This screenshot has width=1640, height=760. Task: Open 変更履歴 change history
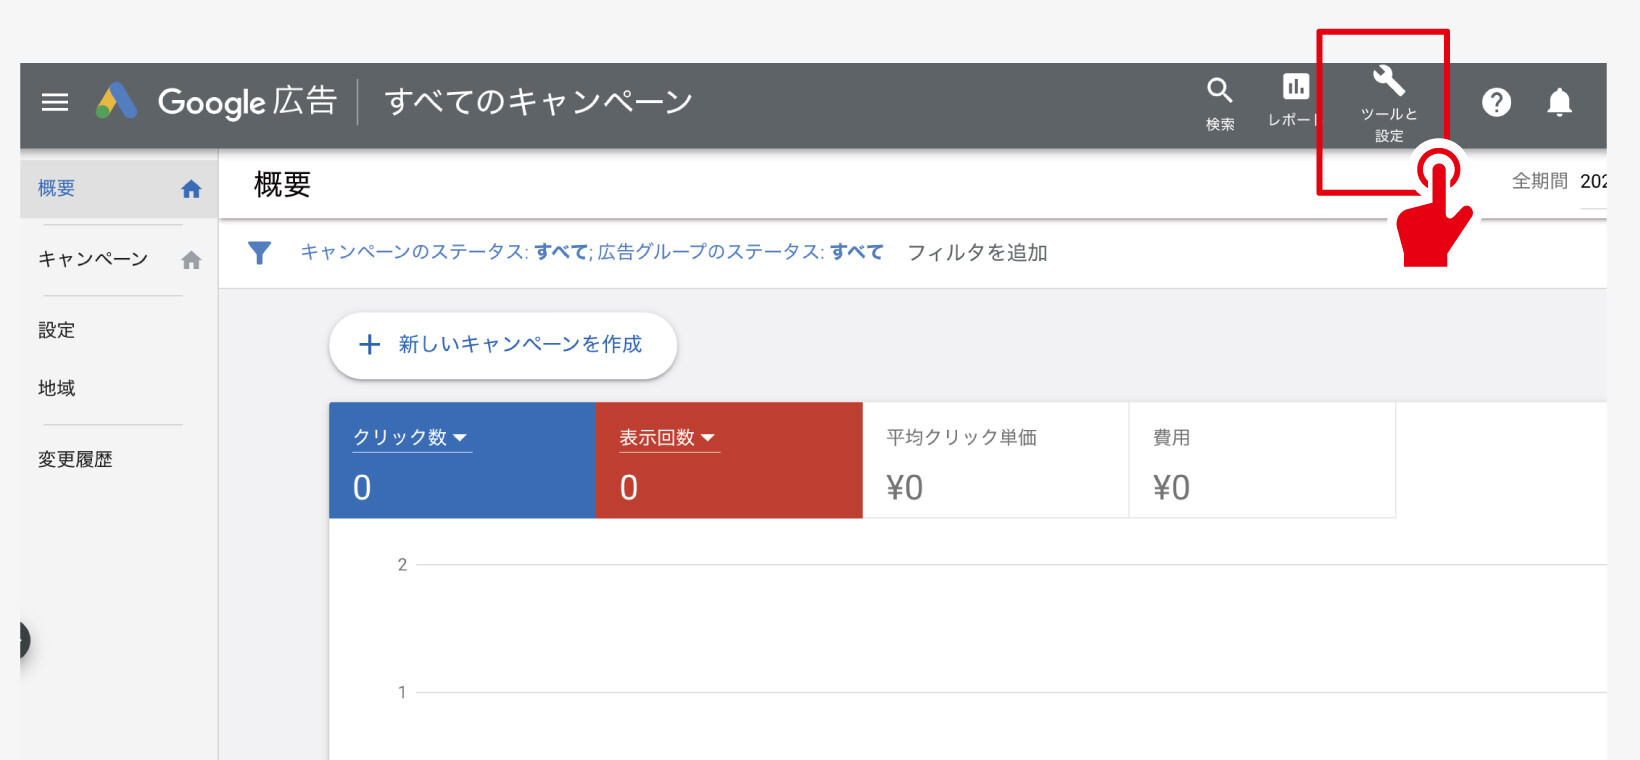(x=75, y=460)
